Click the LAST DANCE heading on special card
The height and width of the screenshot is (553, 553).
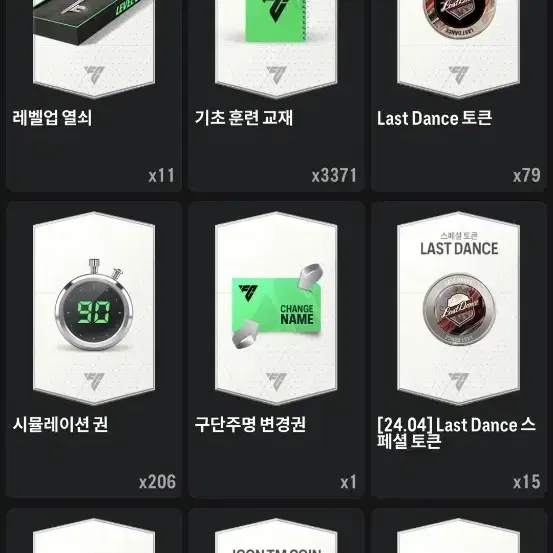point(459,249)
